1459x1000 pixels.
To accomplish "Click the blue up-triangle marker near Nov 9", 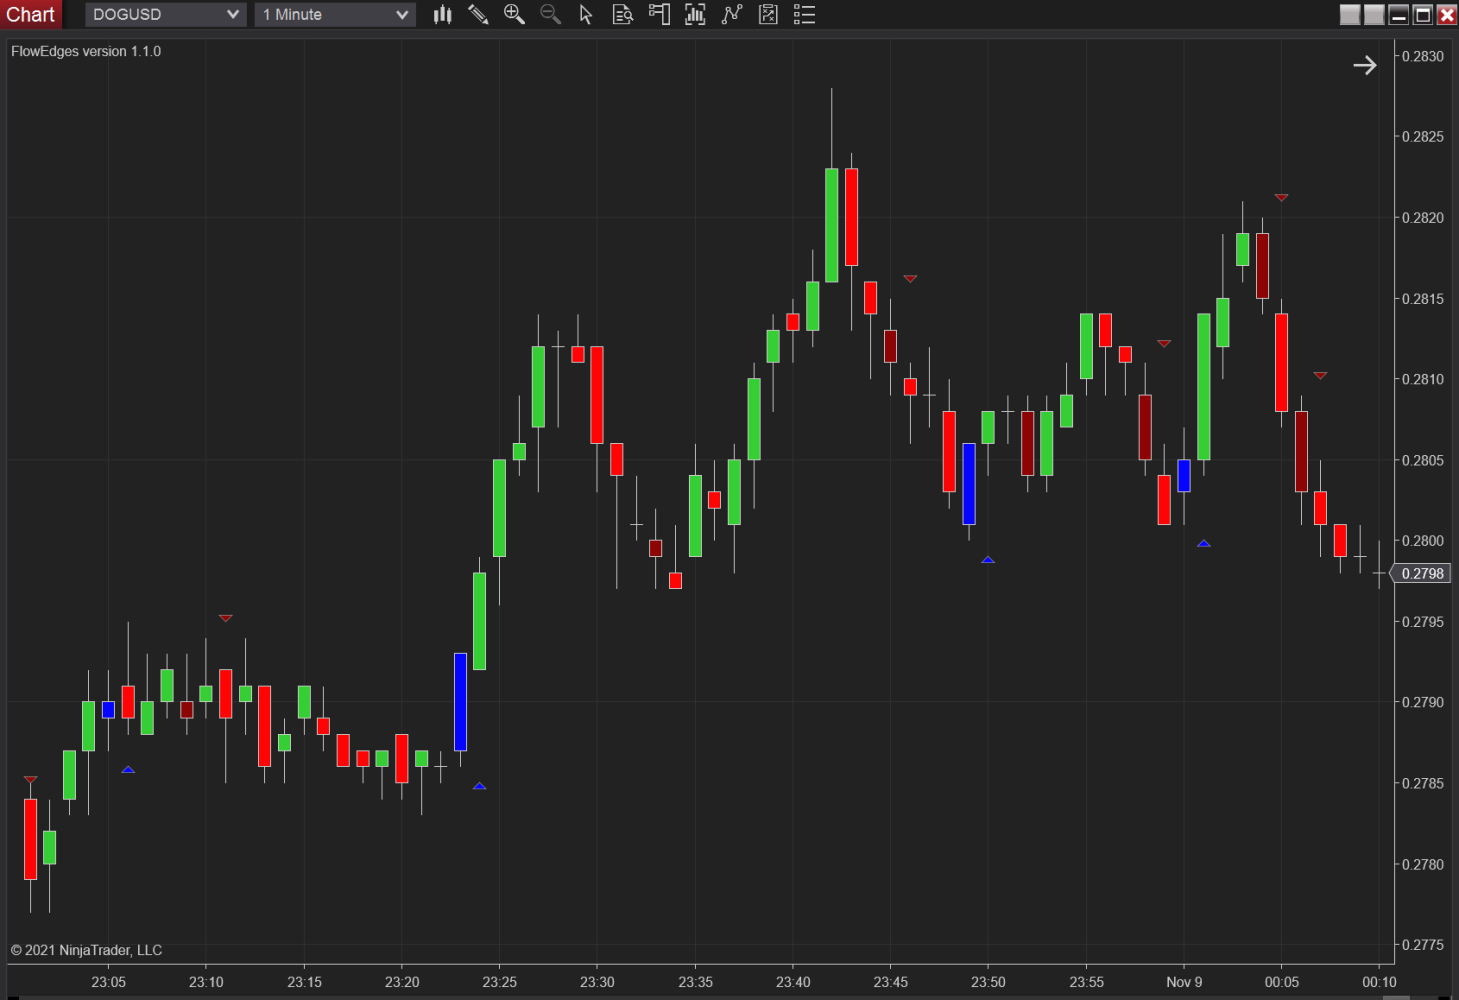I will tap(1204, 544).
